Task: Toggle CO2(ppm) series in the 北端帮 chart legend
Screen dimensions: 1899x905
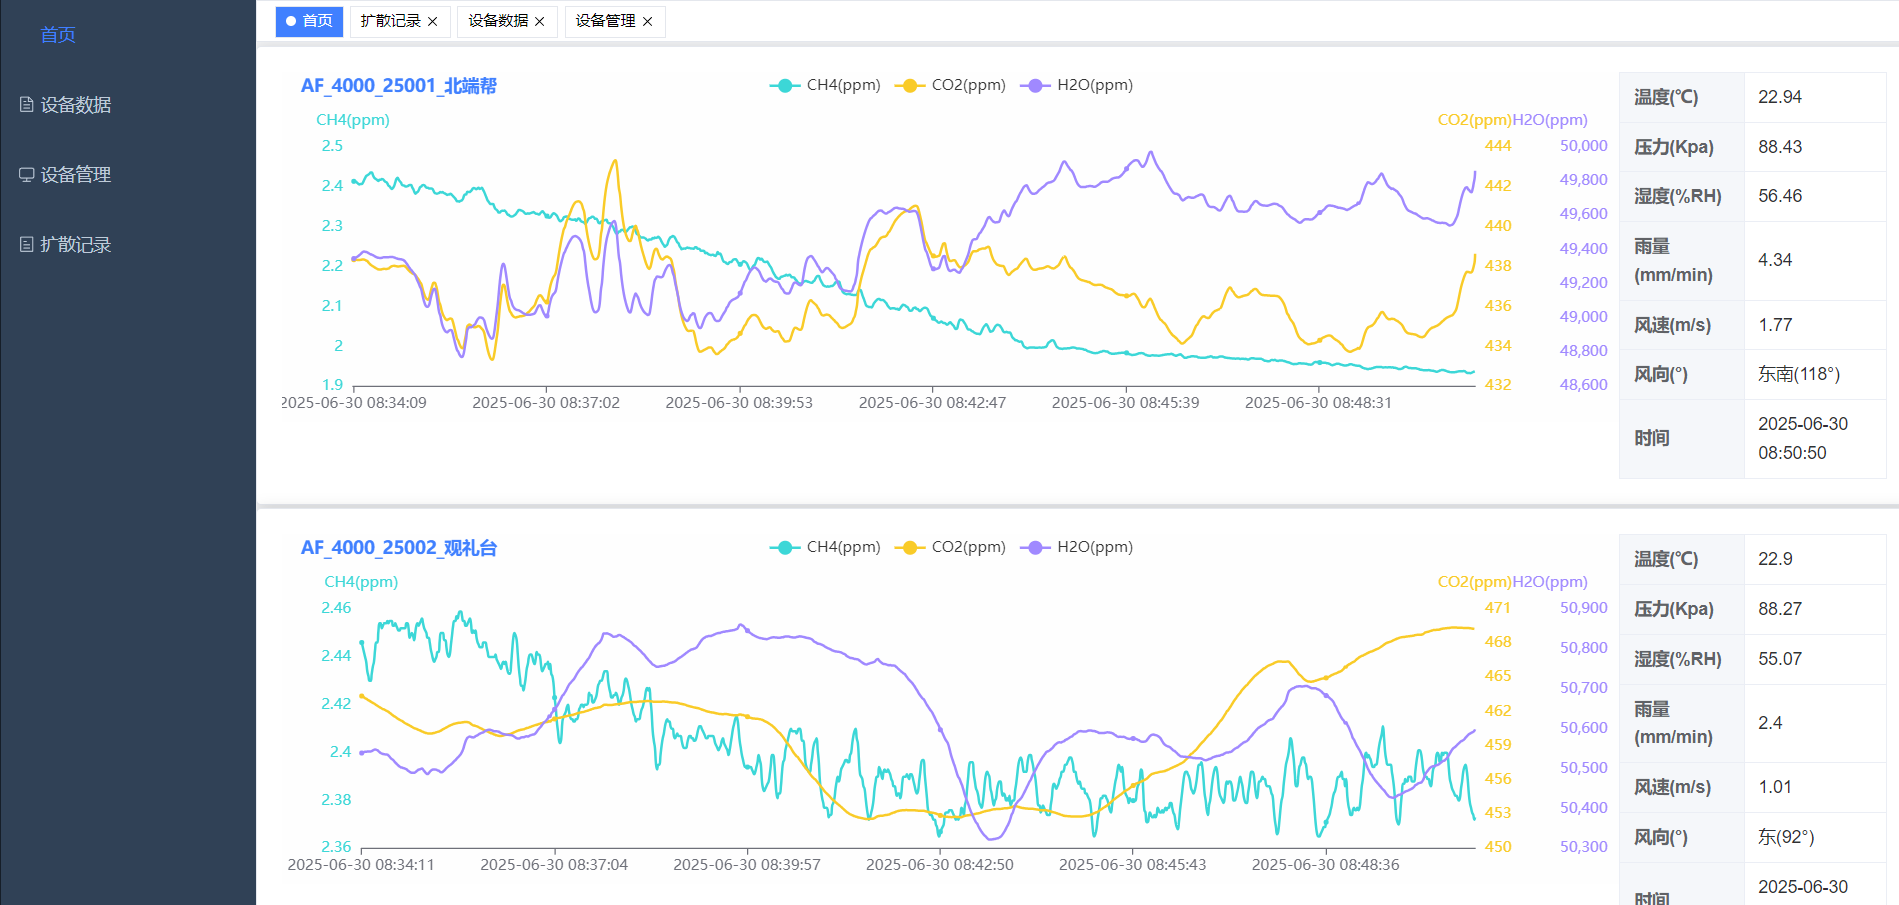Action: (x=950, y=85)
